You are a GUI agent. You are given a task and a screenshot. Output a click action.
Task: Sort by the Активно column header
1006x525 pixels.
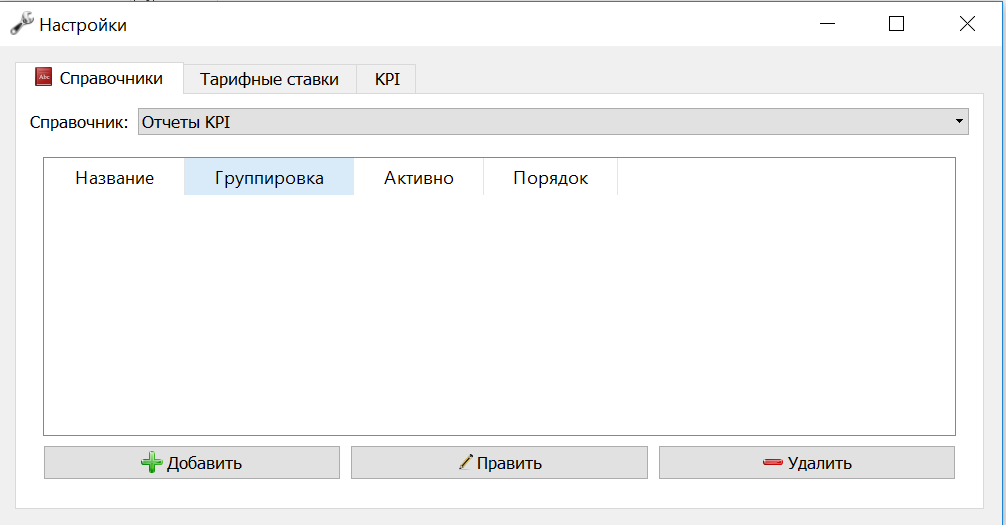[x=419, y=178]
